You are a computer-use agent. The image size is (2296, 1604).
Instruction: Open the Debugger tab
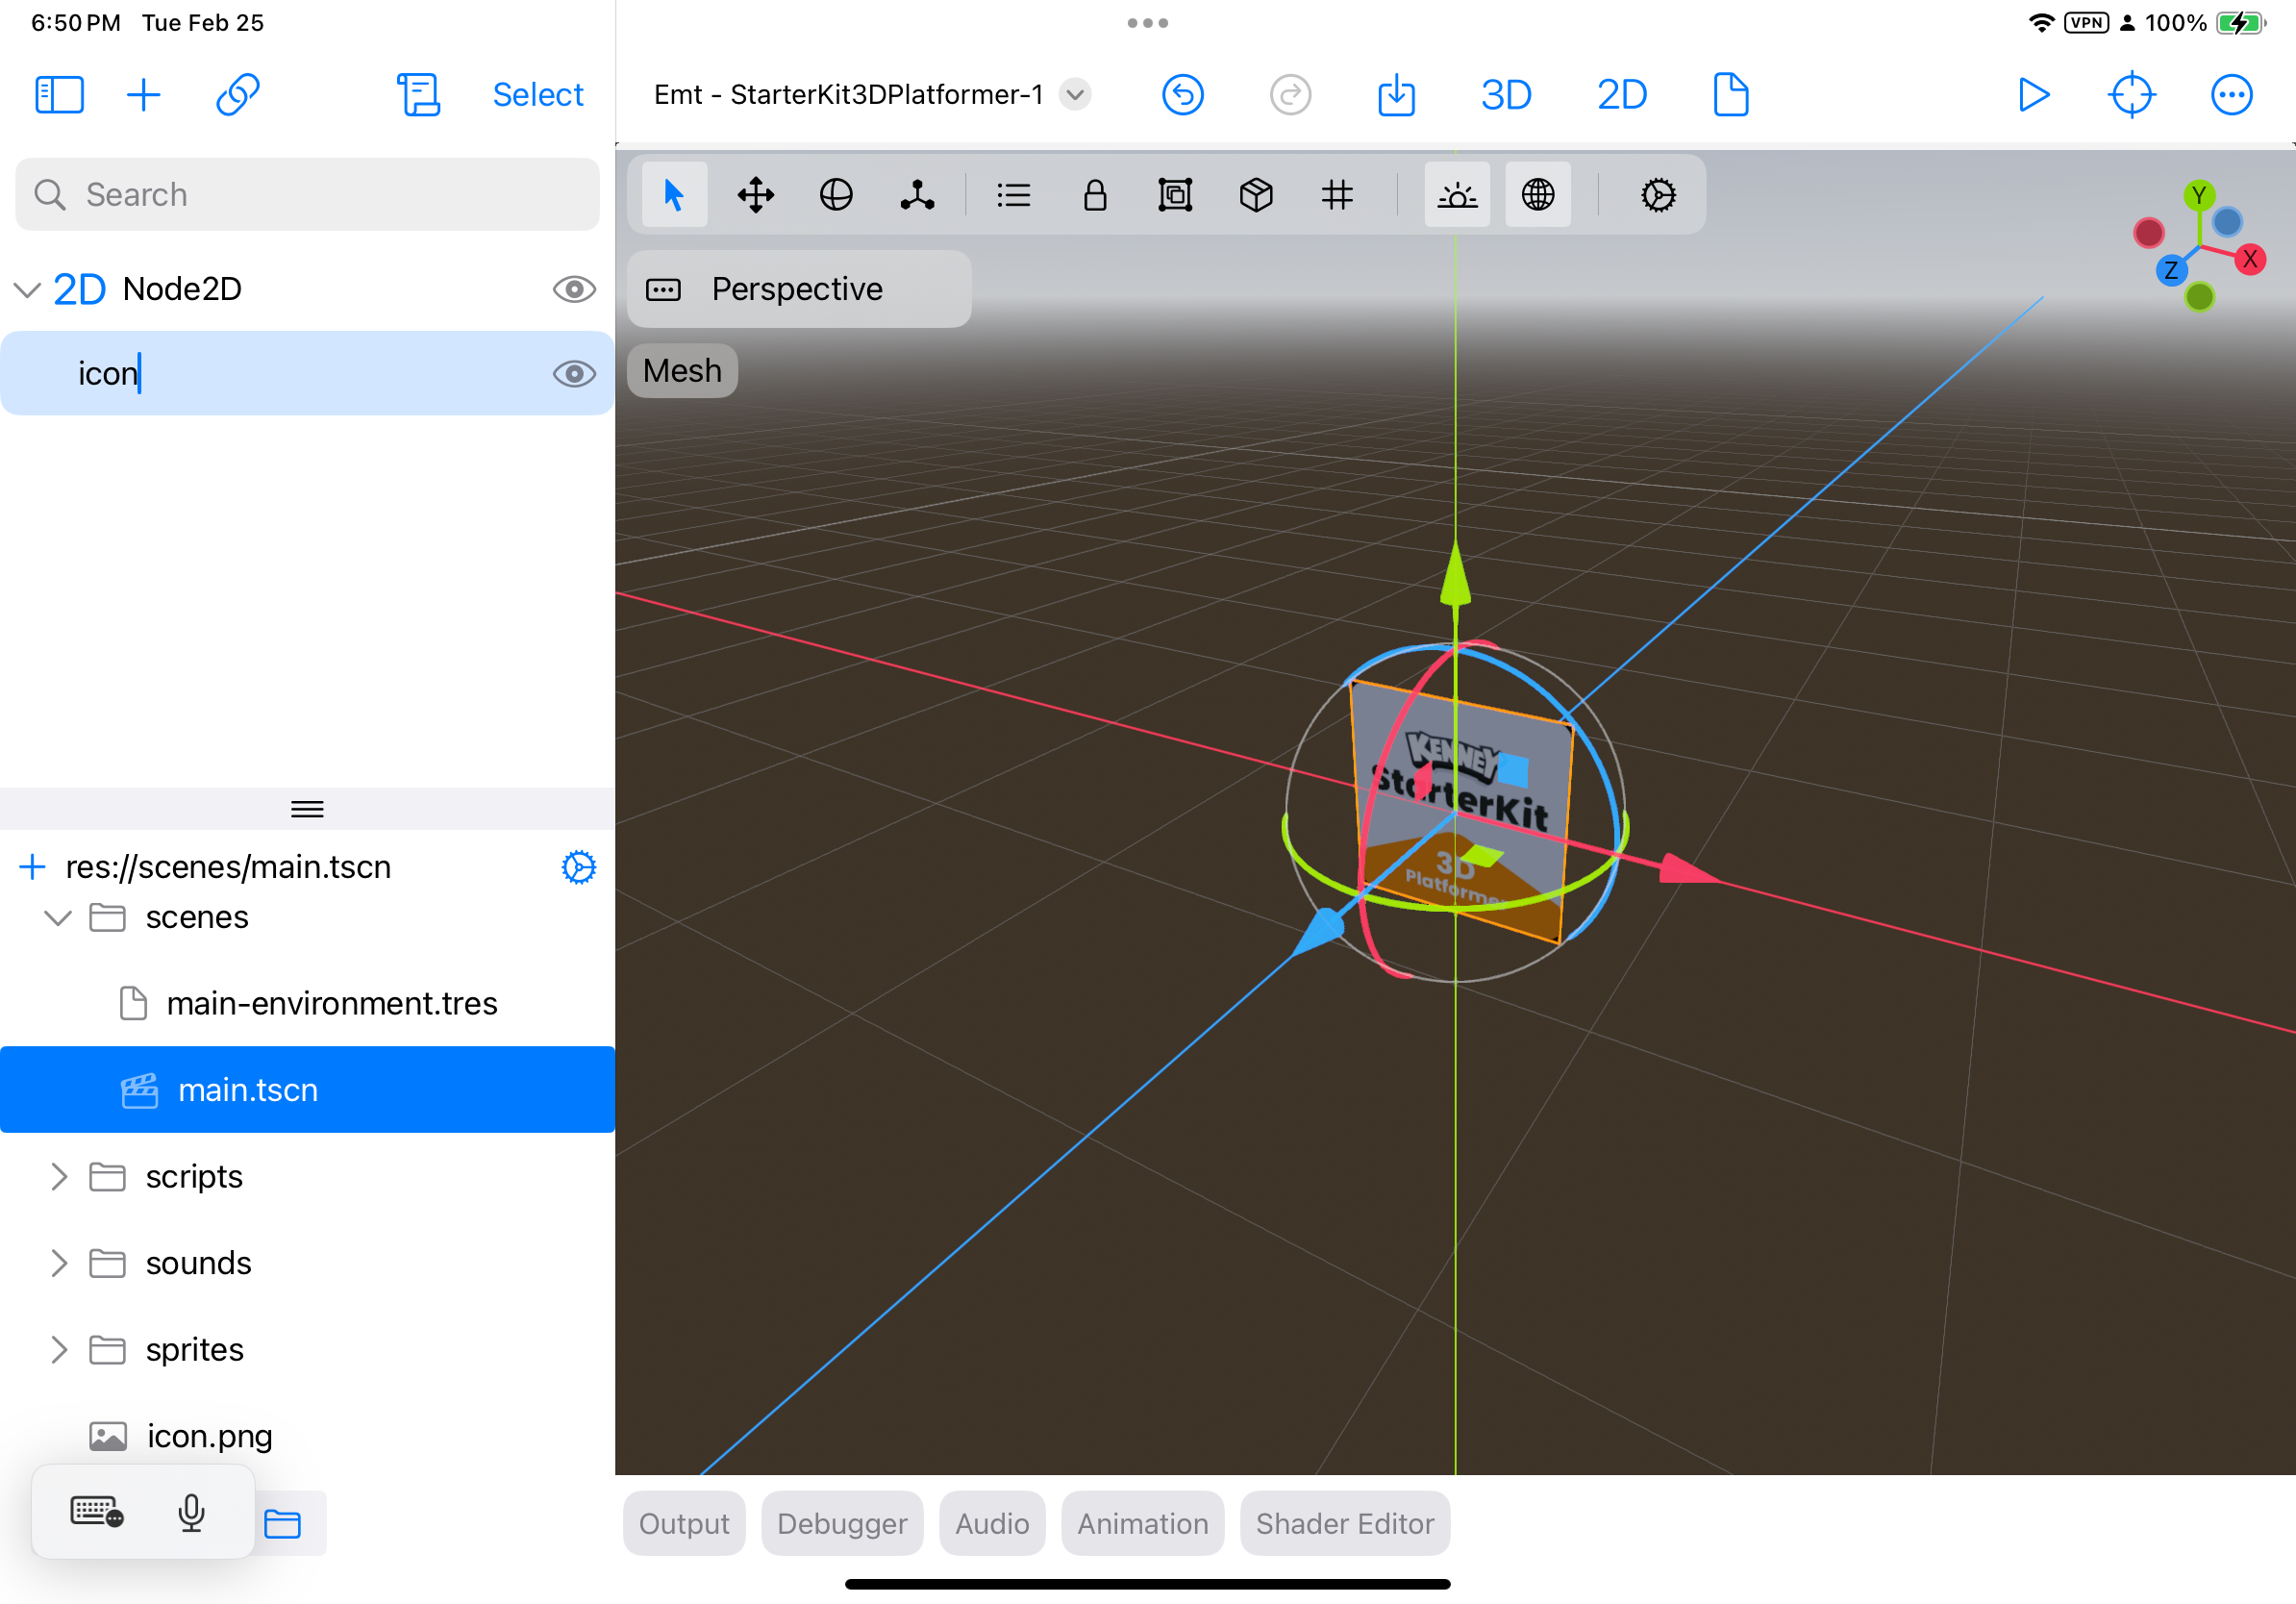[842, 1523]
